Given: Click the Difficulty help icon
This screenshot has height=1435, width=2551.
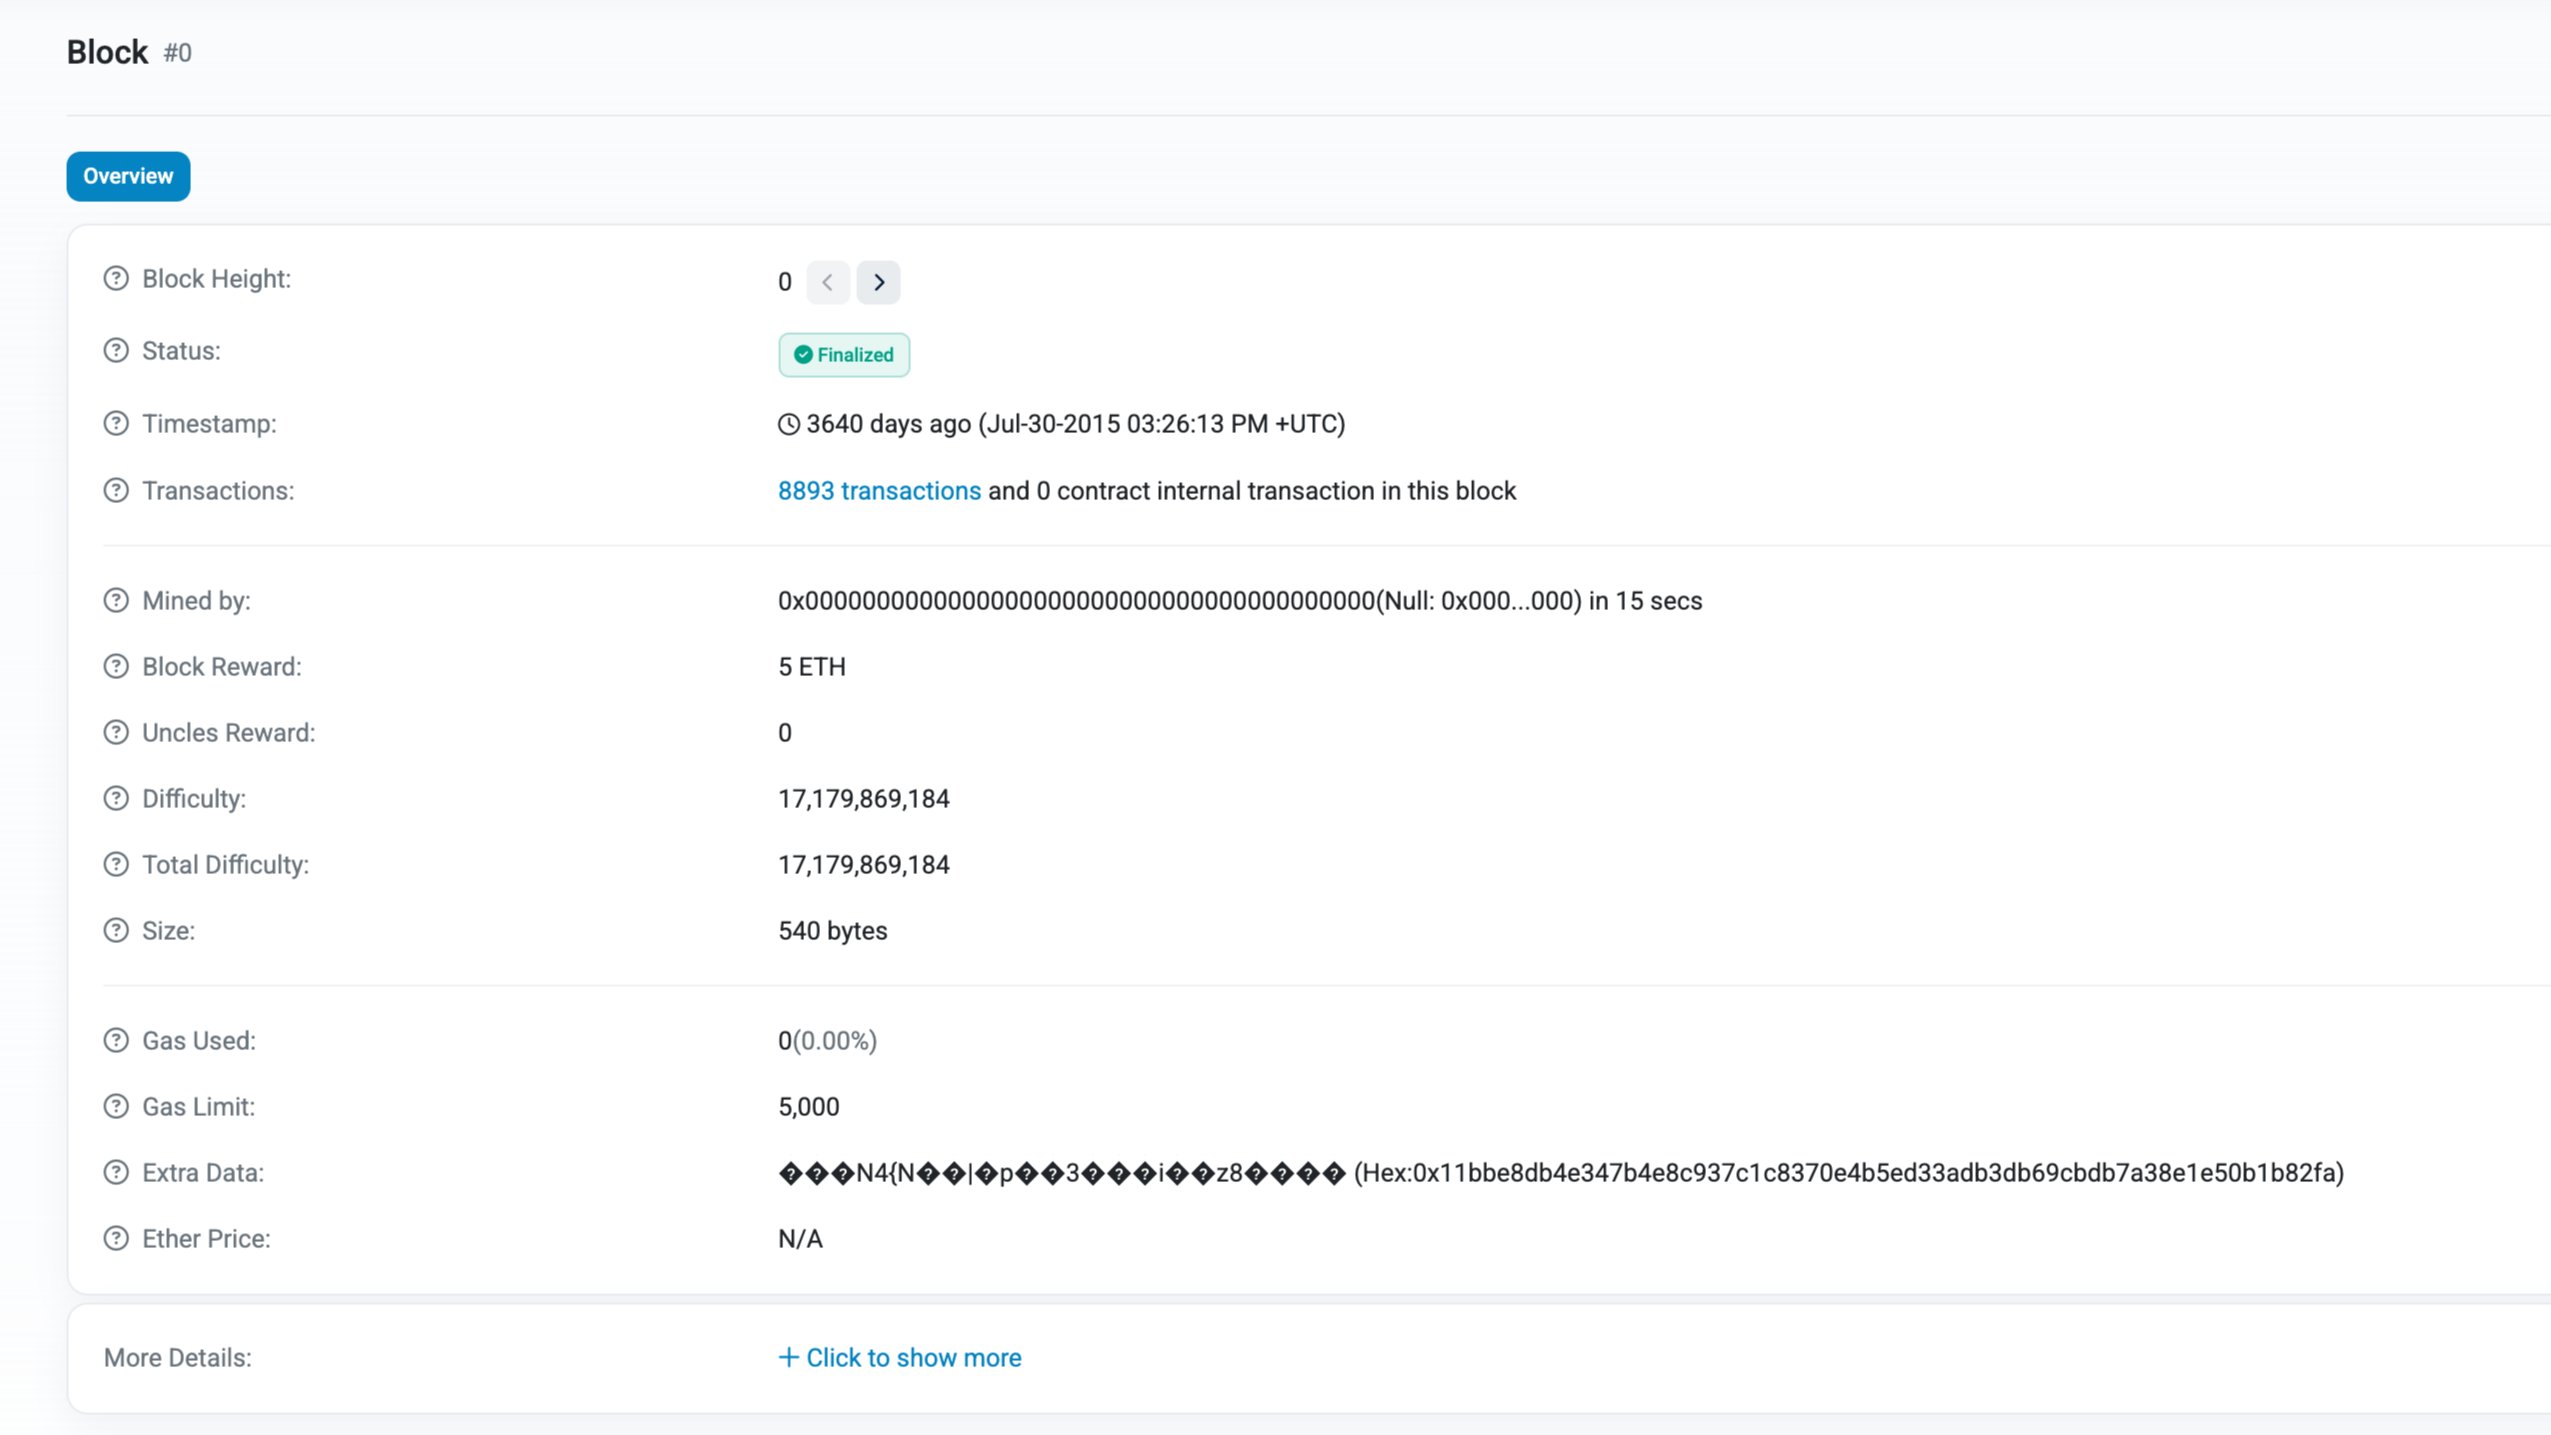Looking at the screenshot, I should pos(116,799).
